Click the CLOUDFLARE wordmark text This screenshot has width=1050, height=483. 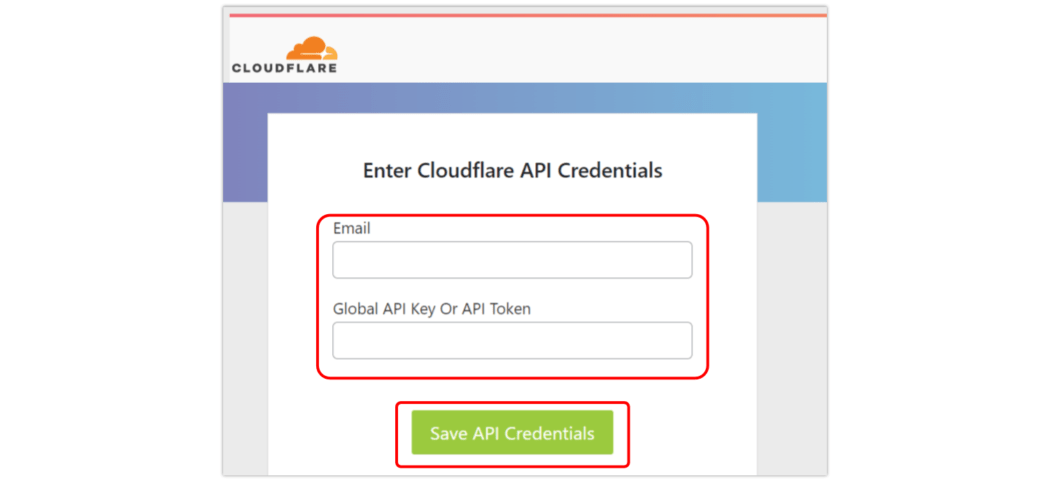coord(285,68)
